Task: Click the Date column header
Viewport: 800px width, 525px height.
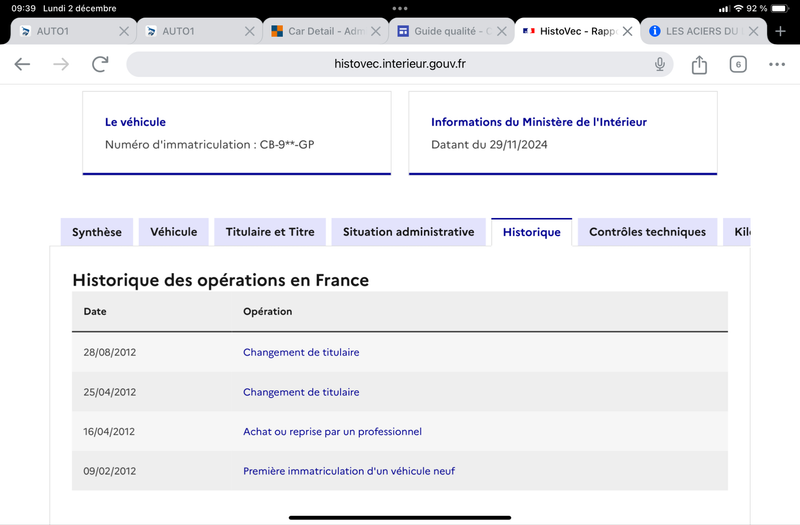Action: 95,311
